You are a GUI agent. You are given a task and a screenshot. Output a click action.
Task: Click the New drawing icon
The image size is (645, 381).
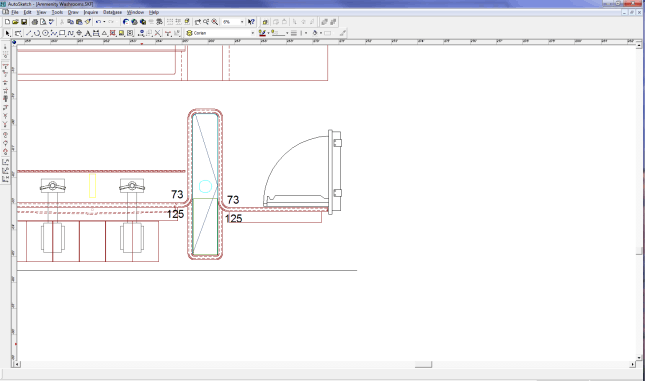pyautogui.click(x=7, y=22)
